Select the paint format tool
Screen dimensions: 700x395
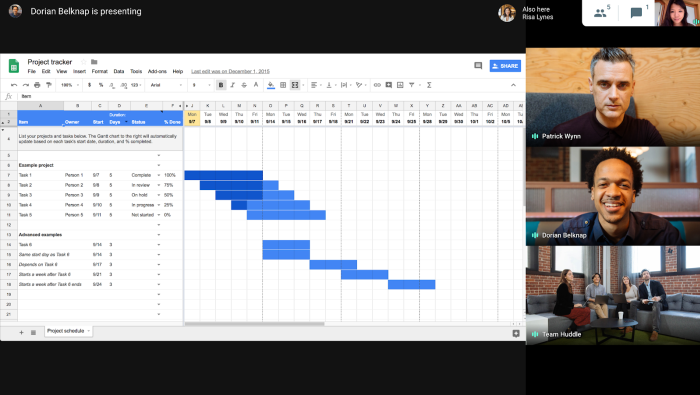click(x=49, y=85)
